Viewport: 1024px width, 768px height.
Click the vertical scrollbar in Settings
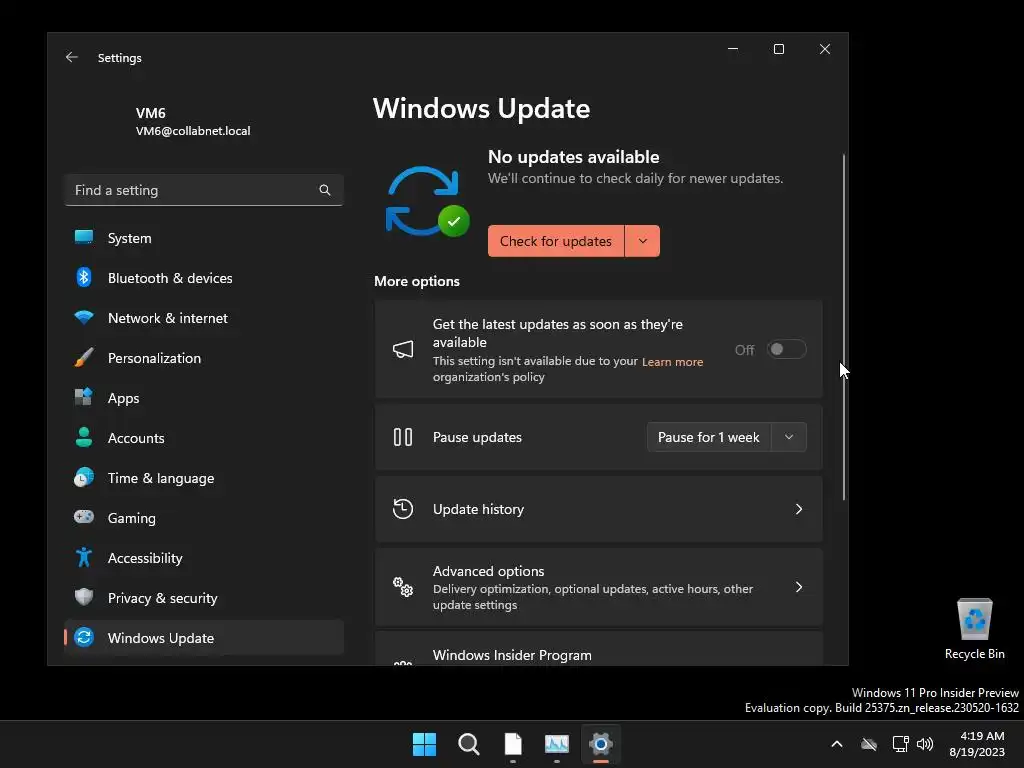(x=844, y=327)
